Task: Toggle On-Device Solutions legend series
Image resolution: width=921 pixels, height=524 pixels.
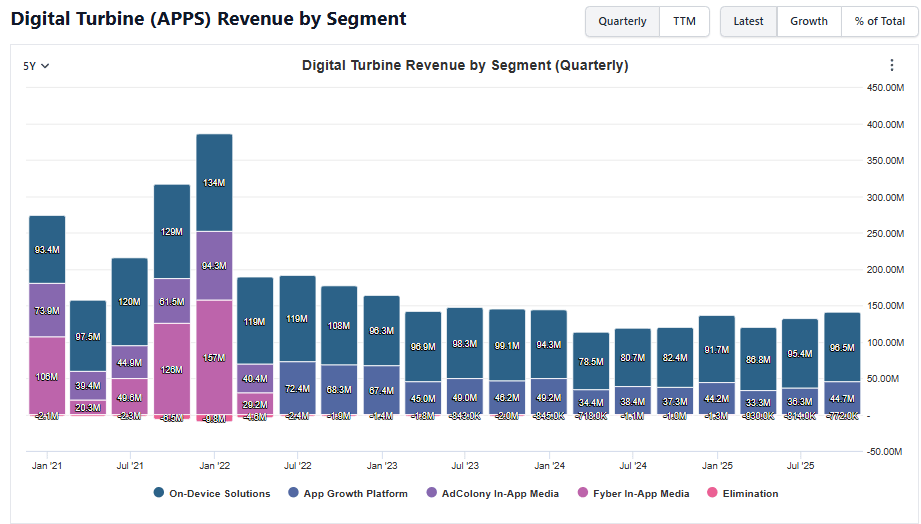Action: click(x=212, y=493)
